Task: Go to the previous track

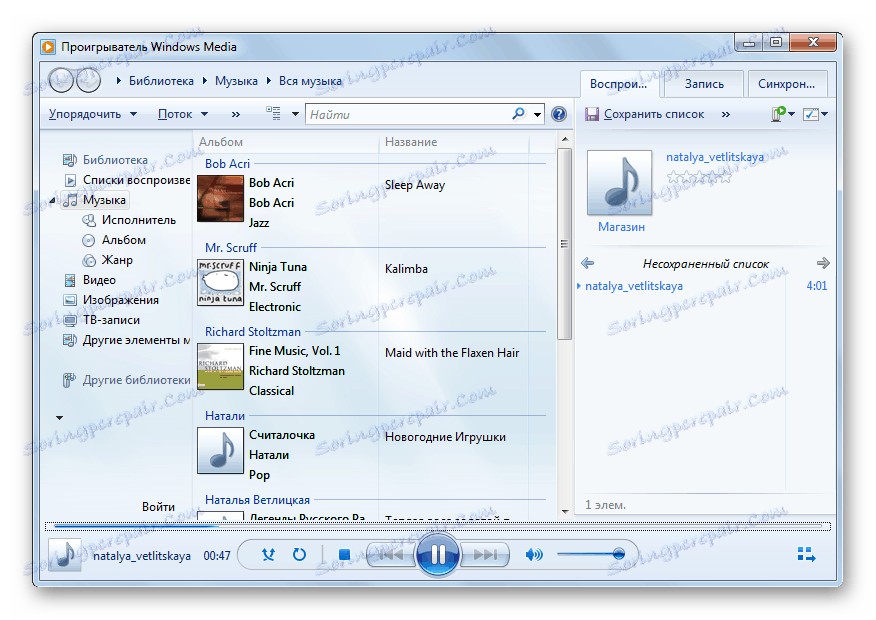Action: click(x=391, y=555)
